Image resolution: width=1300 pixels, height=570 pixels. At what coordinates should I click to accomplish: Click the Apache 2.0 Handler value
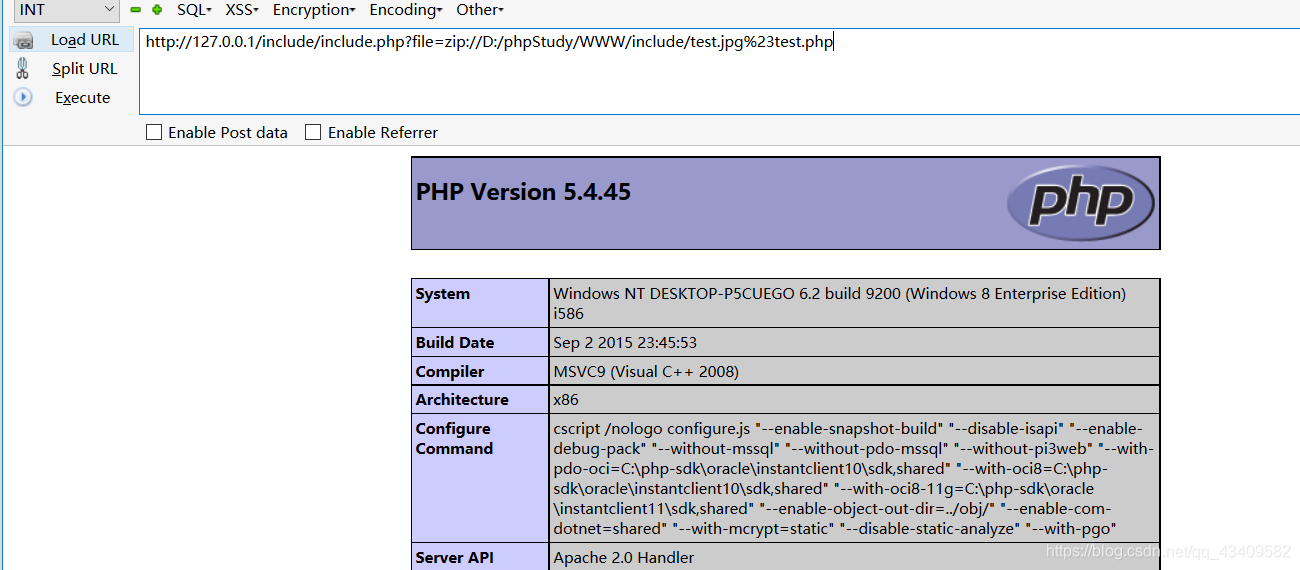[624, 558]
